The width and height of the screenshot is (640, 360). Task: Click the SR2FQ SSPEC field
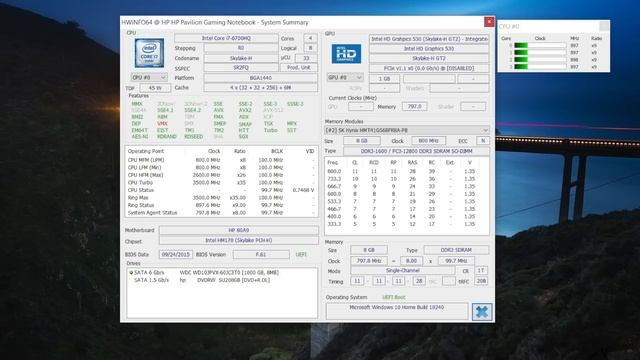point(241,68)
